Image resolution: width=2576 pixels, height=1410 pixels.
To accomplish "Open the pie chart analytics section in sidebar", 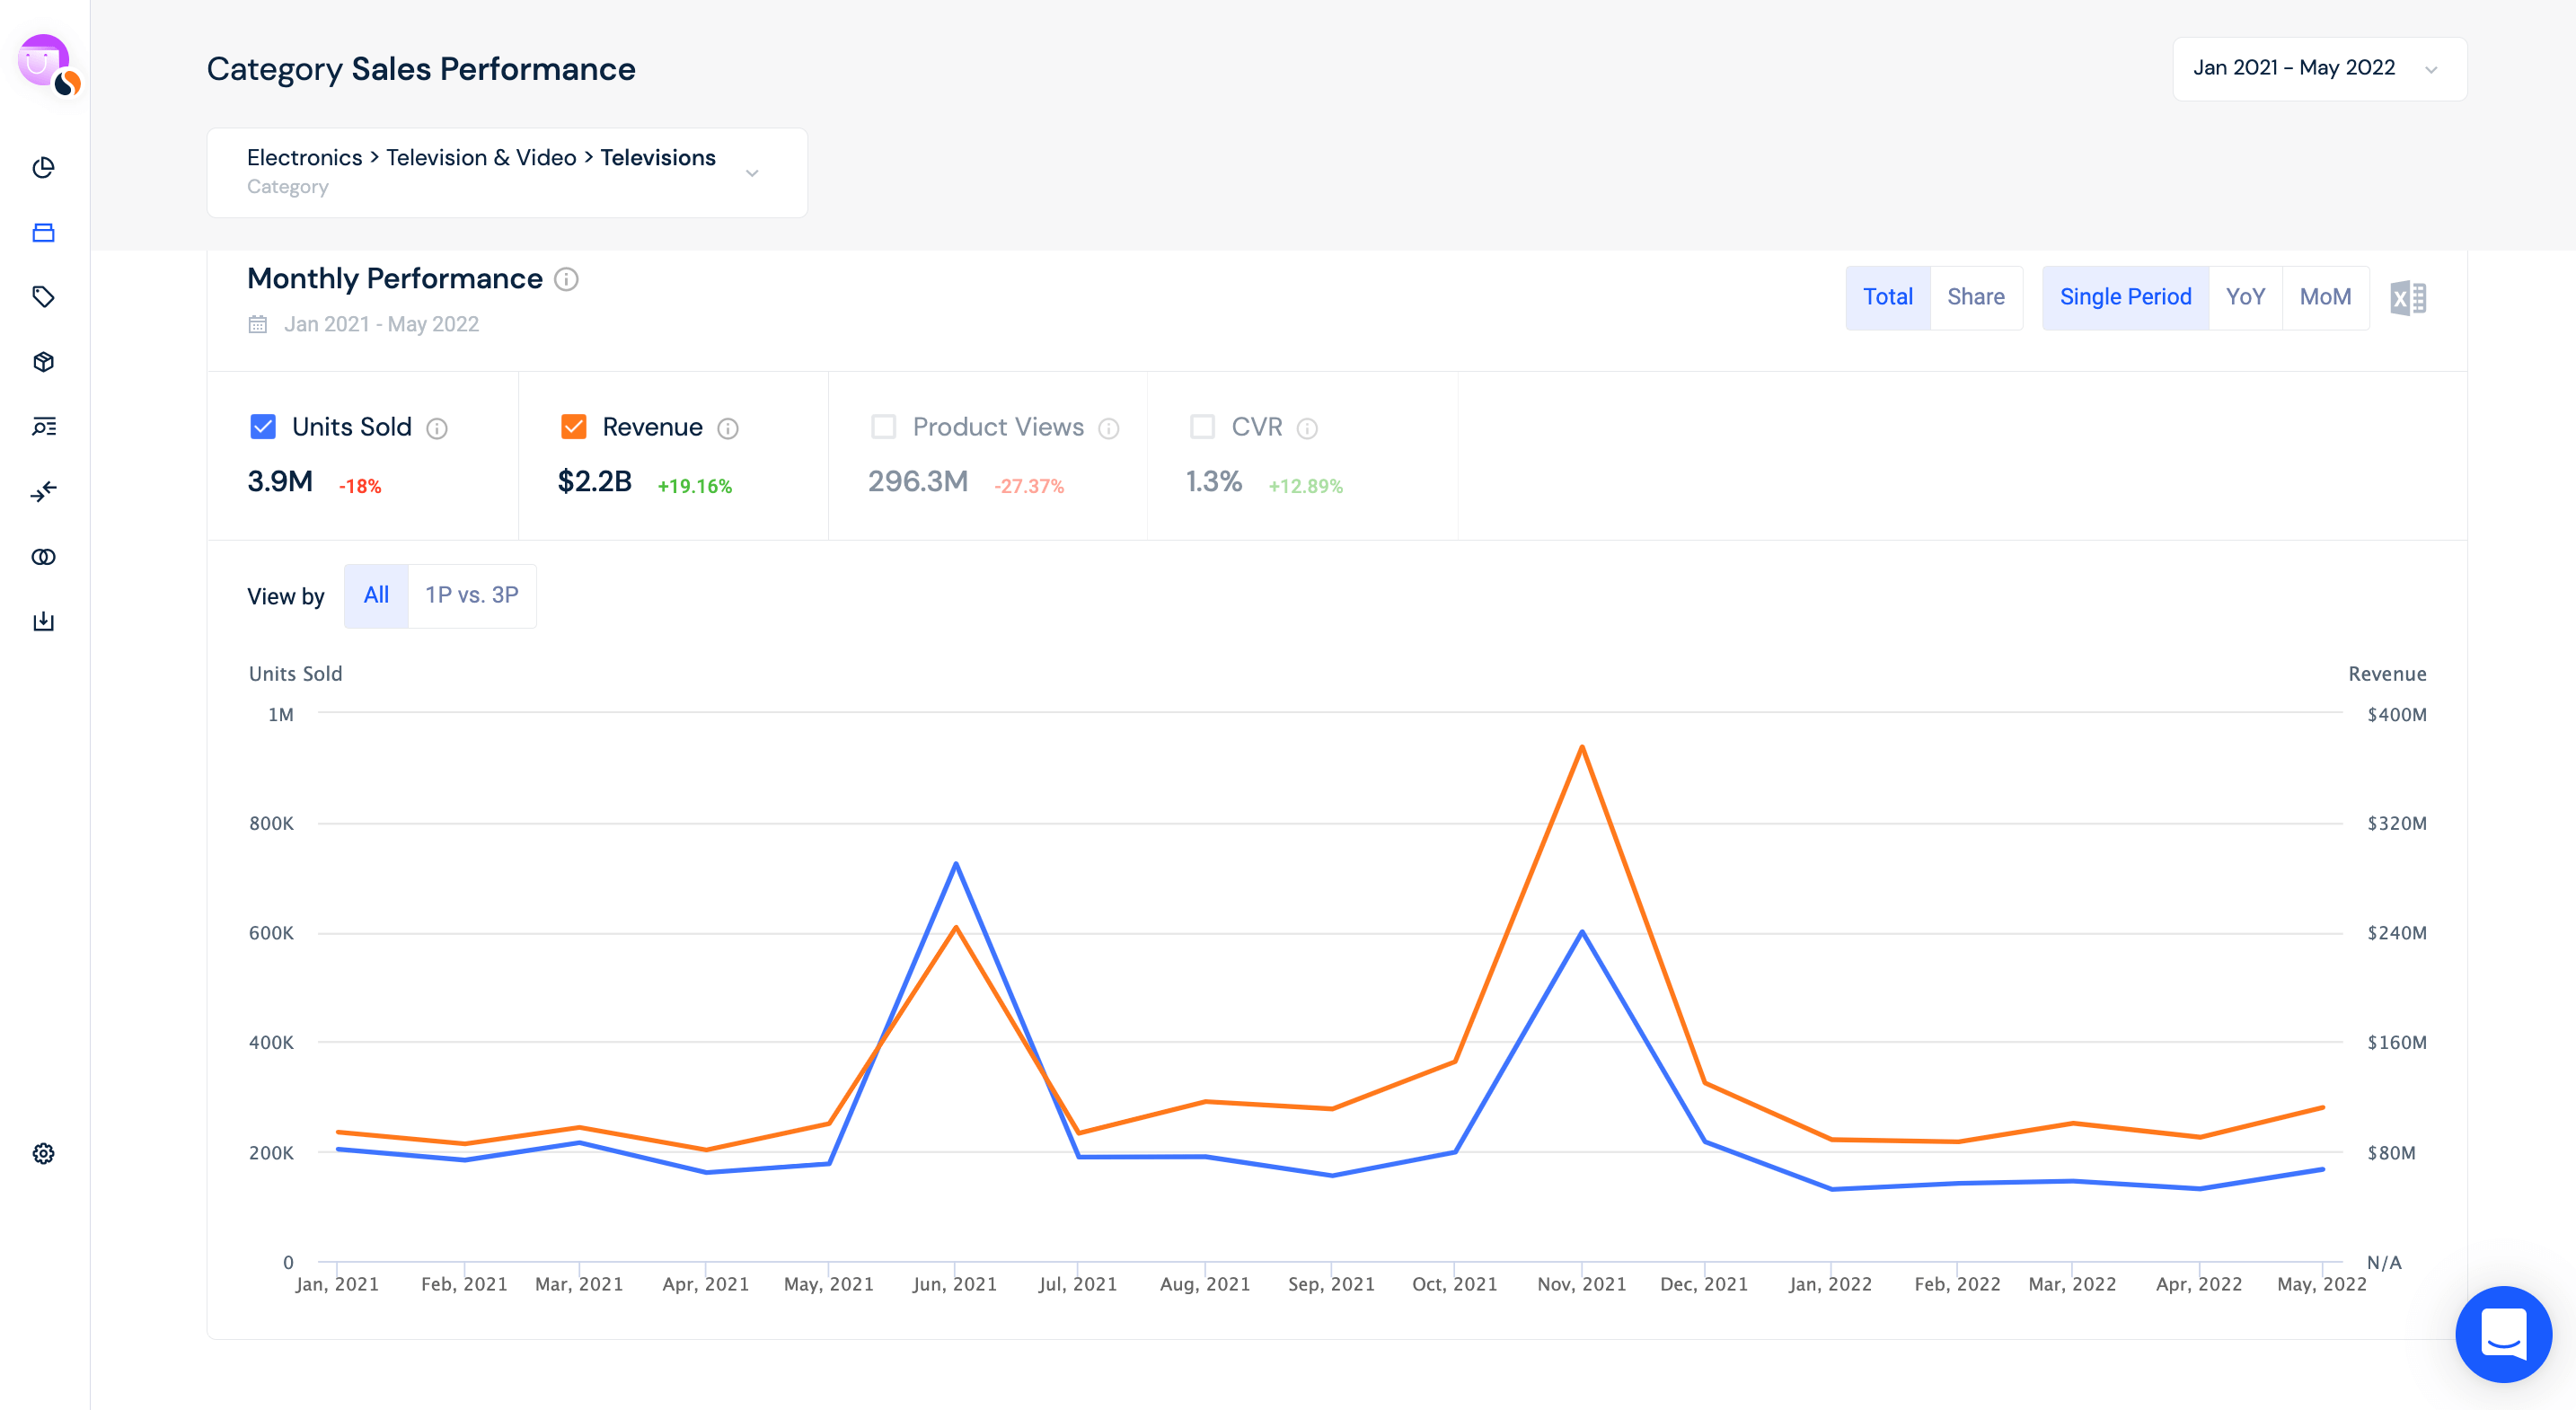I will pyautogui.click(x=43, y=168).
